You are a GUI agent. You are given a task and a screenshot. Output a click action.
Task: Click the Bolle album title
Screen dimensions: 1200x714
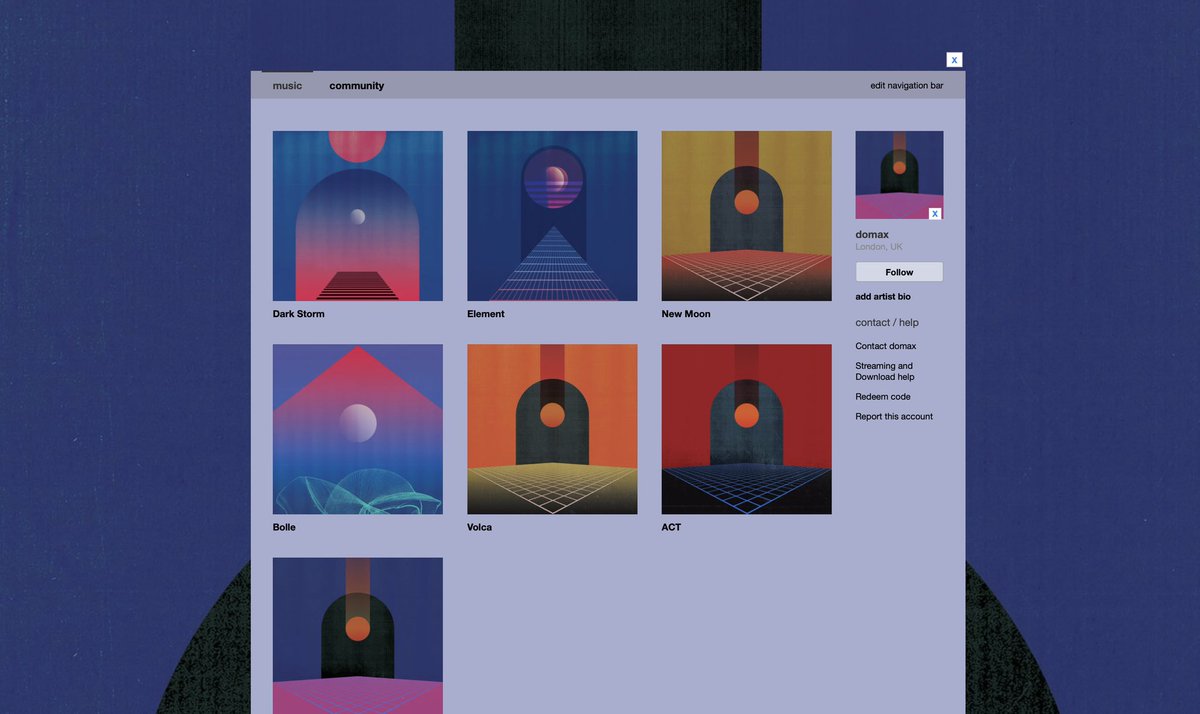click(284, 527)
